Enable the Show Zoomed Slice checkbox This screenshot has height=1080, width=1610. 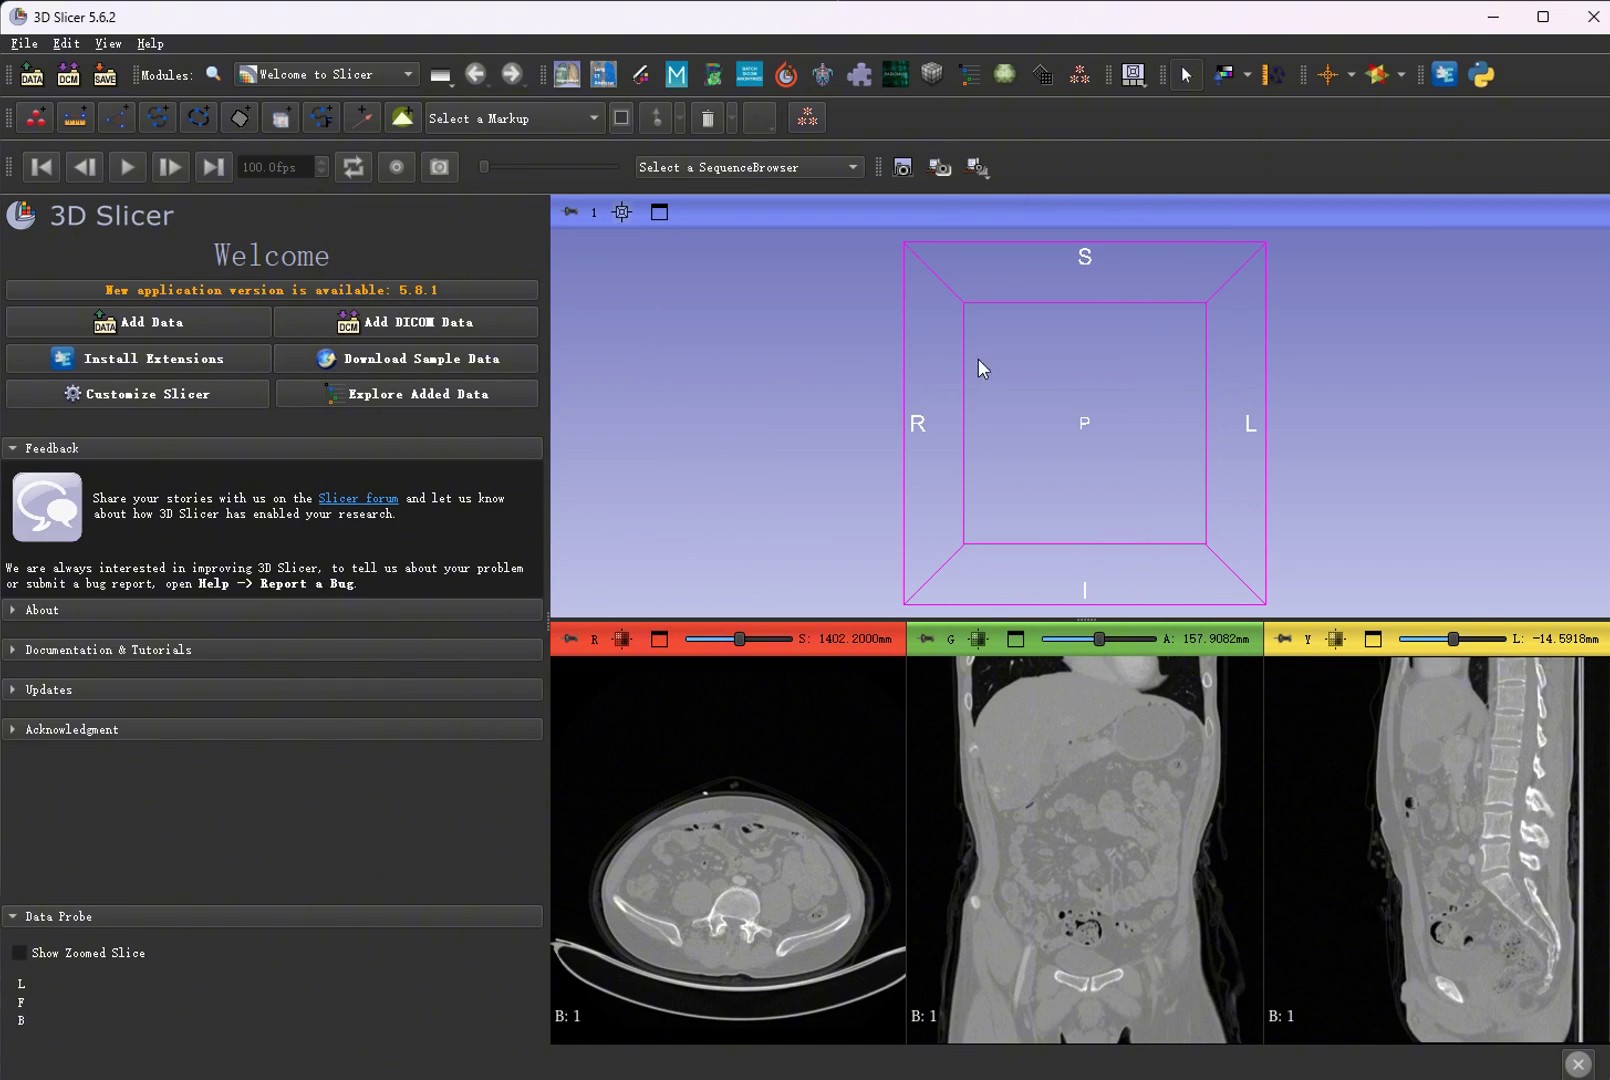tap(19, 953)
